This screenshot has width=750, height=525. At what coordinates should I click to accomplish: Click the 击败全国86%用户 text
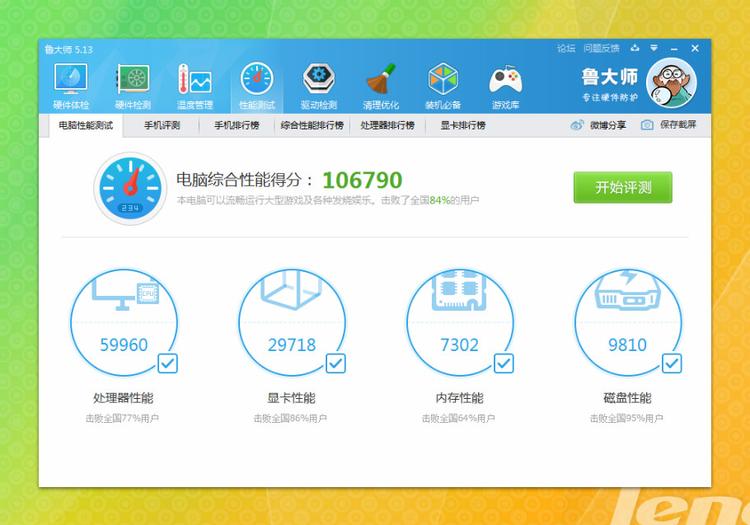(x=290, y=418)
